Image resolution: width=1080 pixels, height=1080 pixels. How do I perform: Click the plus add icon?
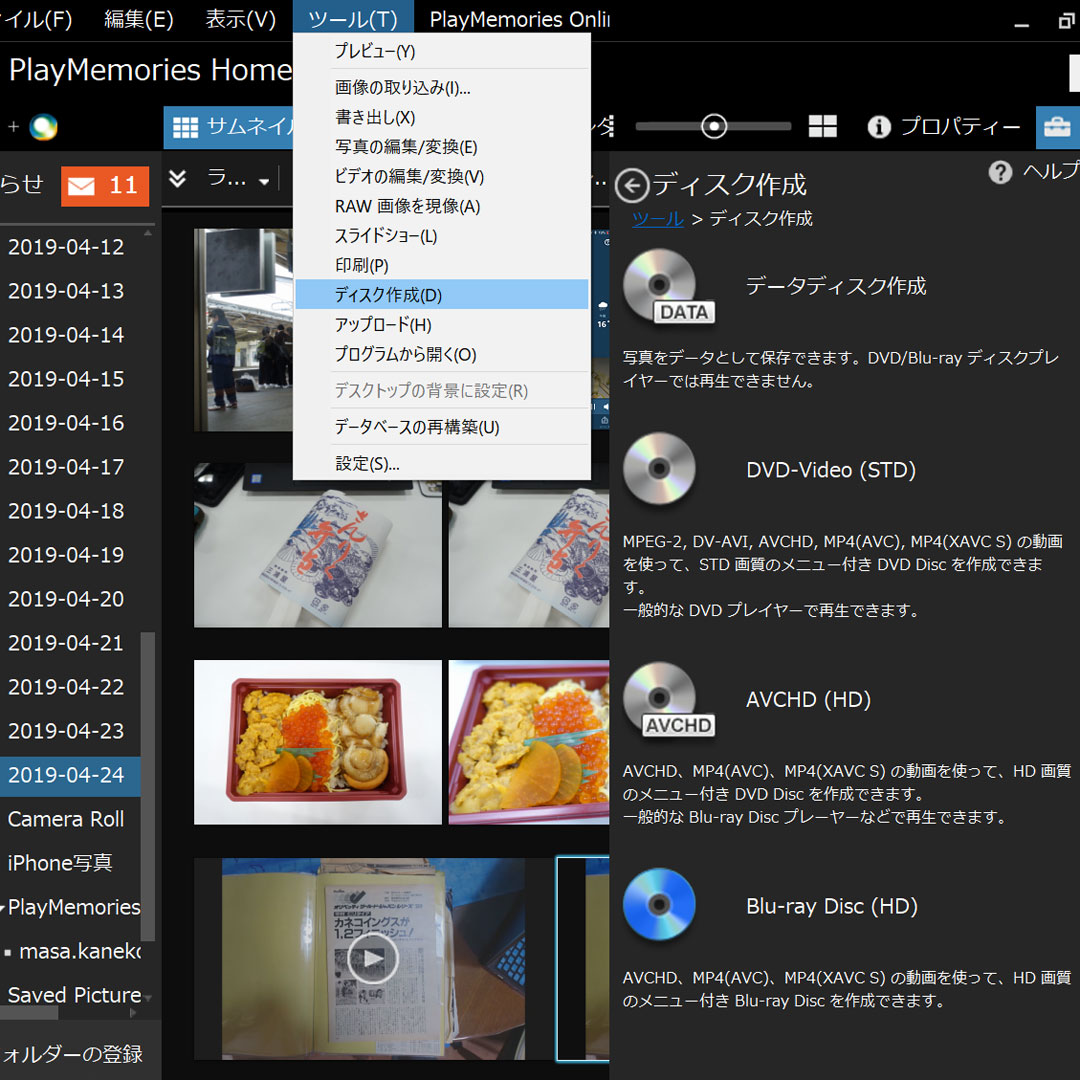13,127
